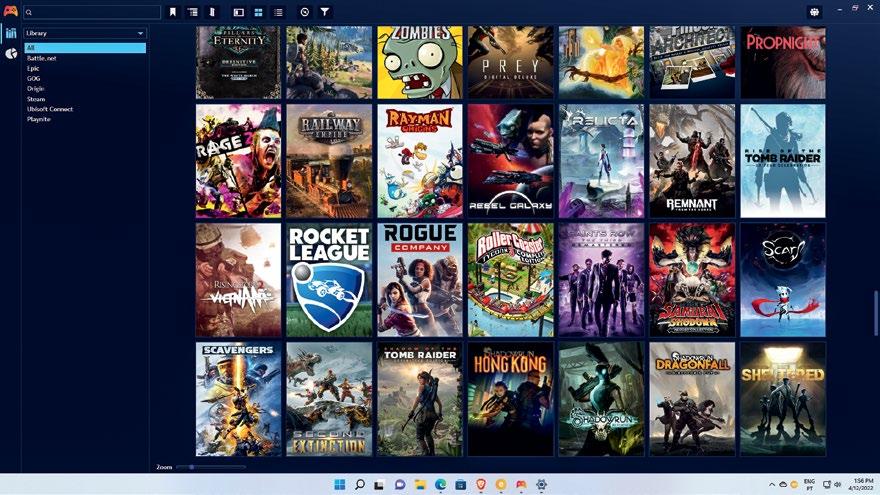Viewport: 880px width, 495px height.
Task: Select the Scavengers game cover
Action: (238, 399)
